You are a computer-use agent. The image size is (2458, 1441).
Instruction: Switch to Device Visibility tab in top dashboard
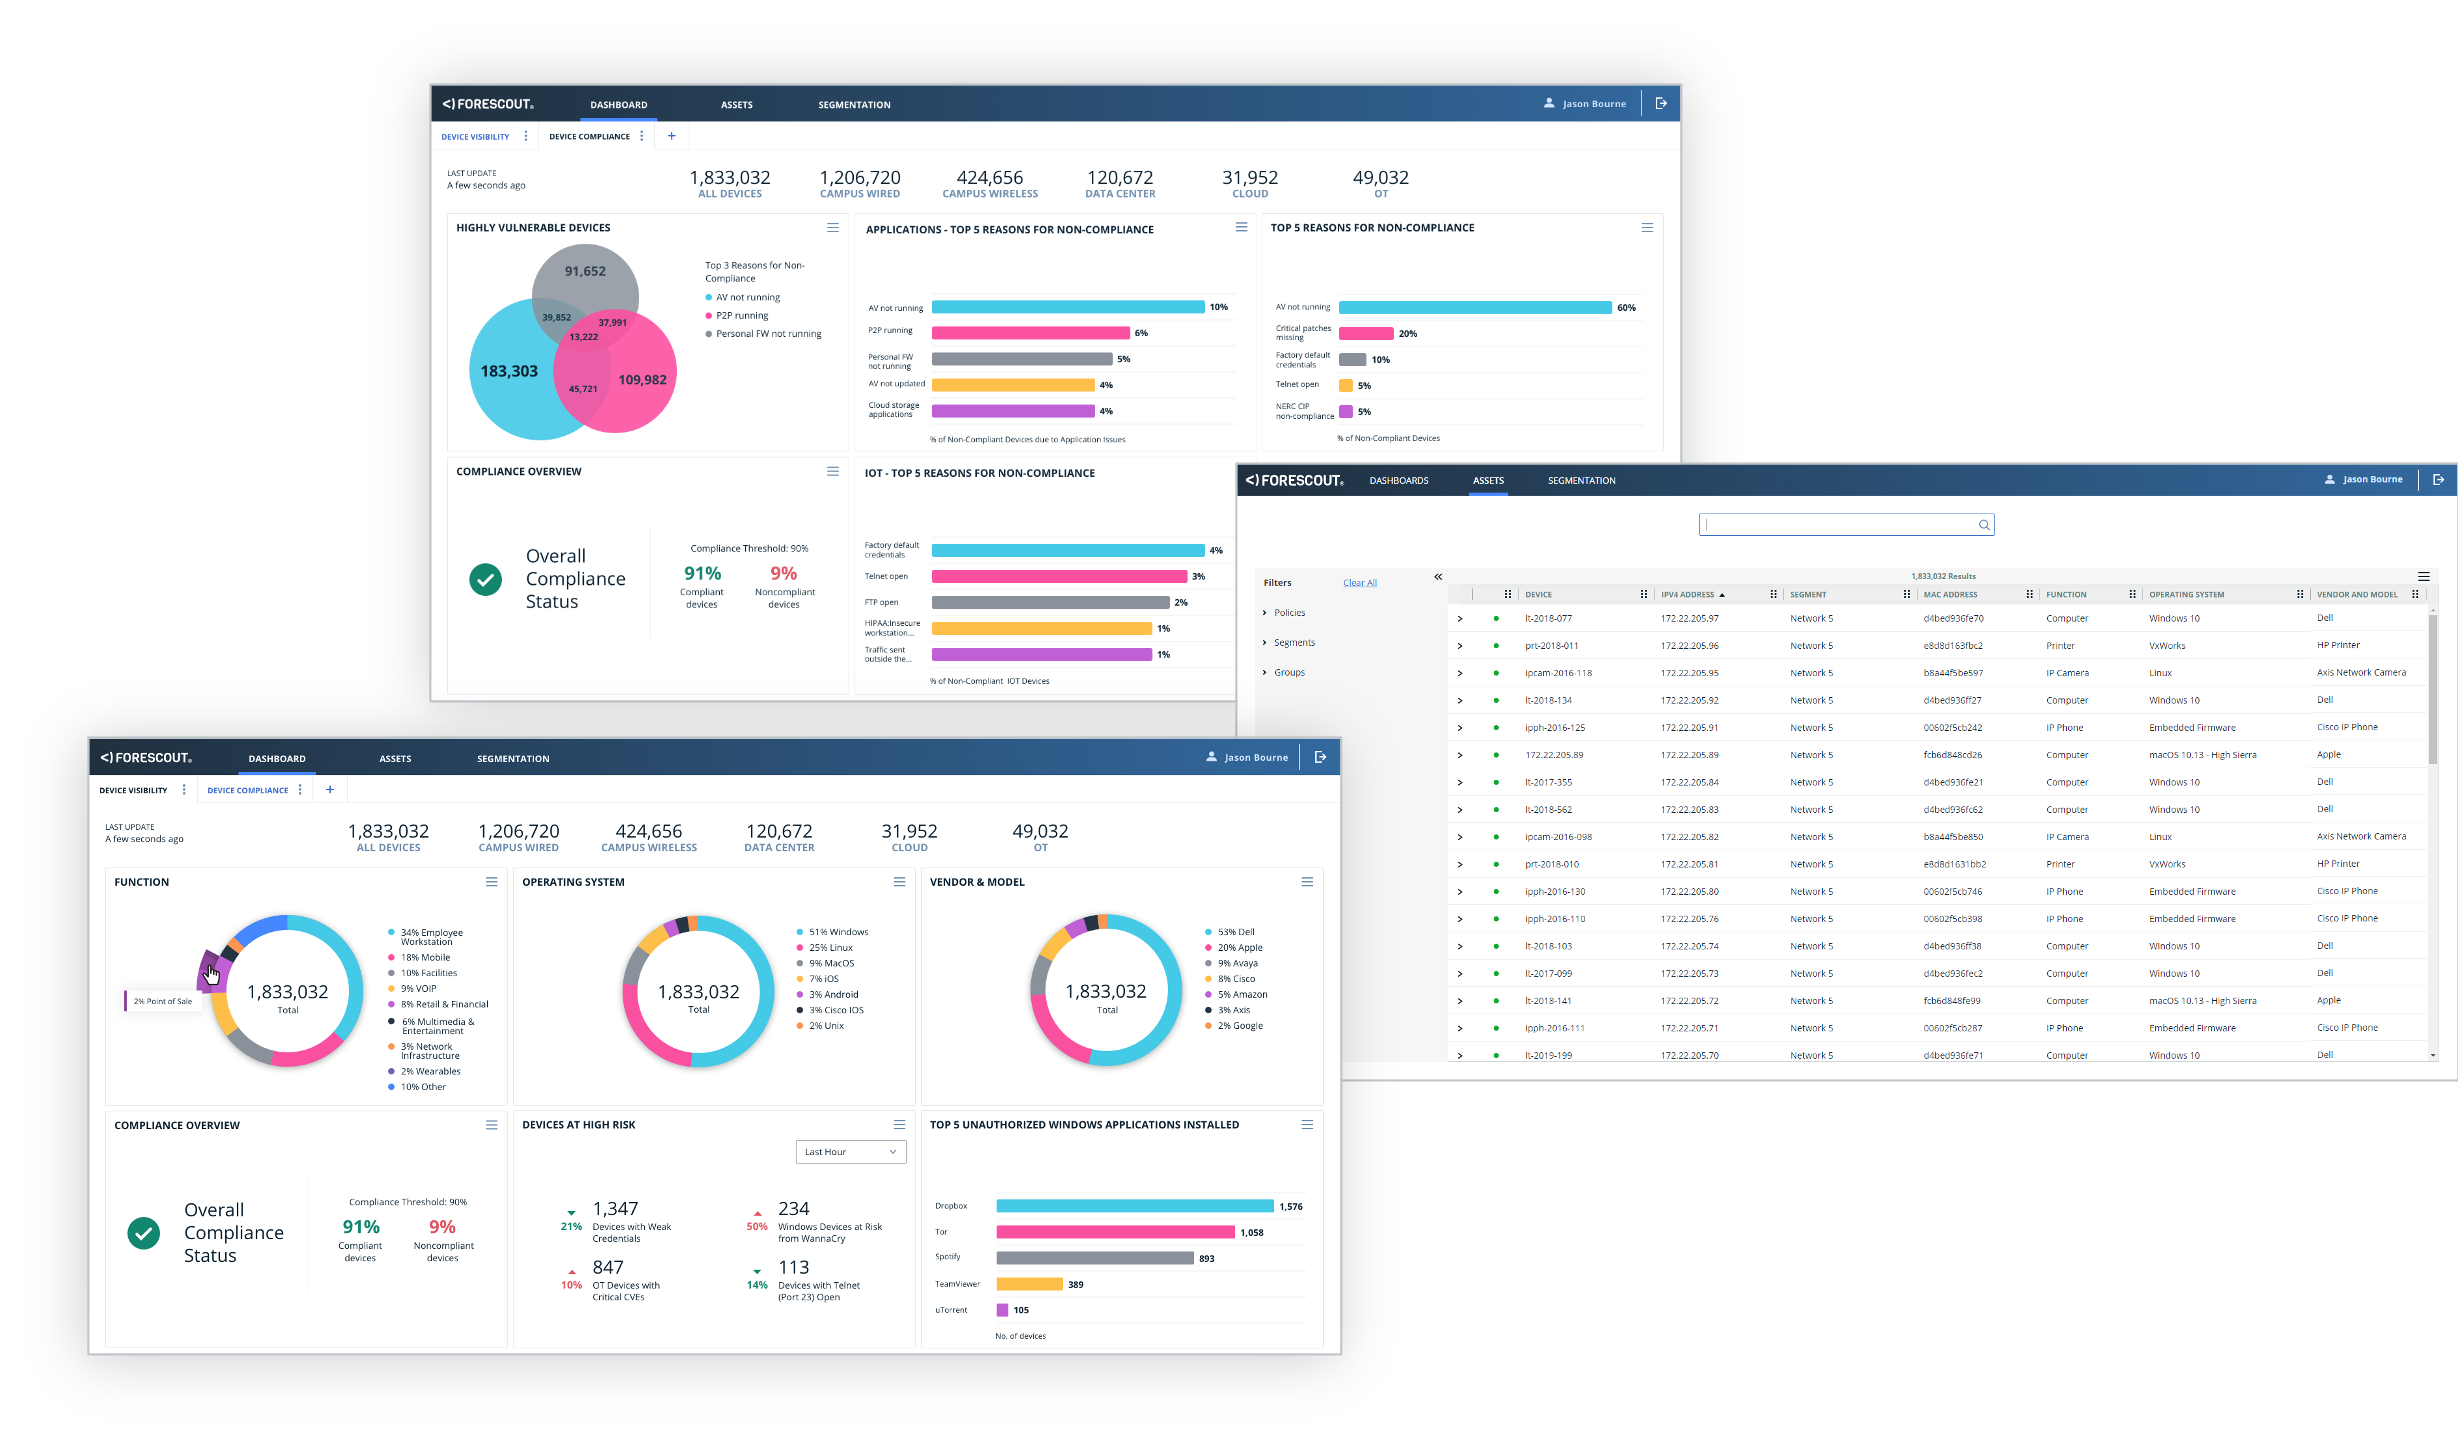pos(475,137)
